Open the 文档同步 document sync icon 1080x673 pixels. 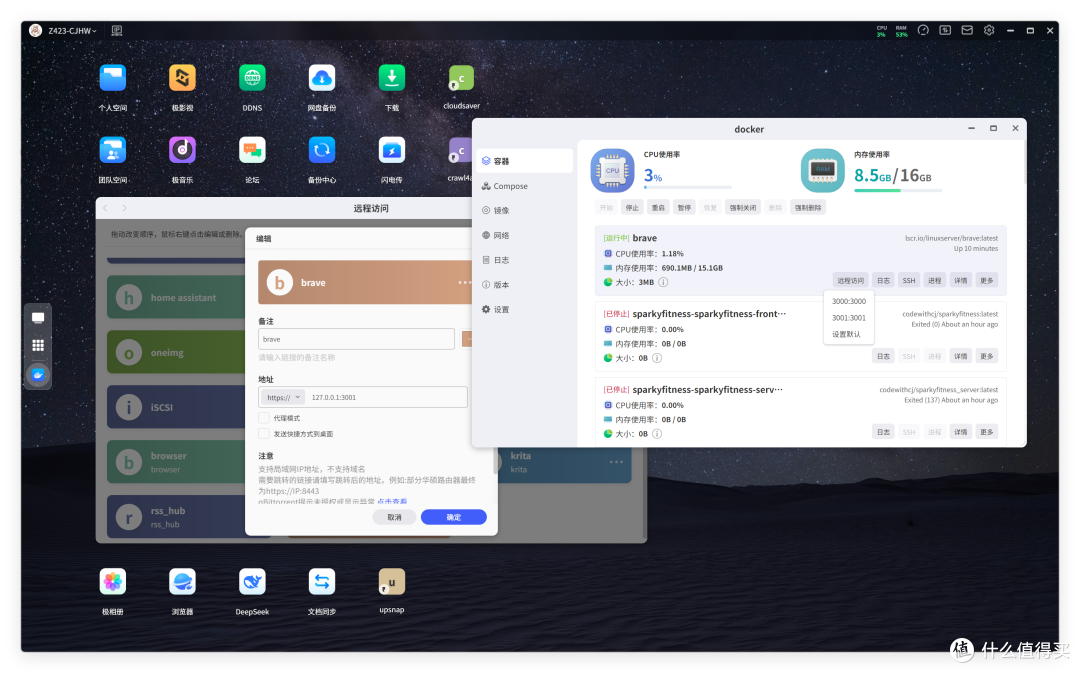[x=322, y=582]
